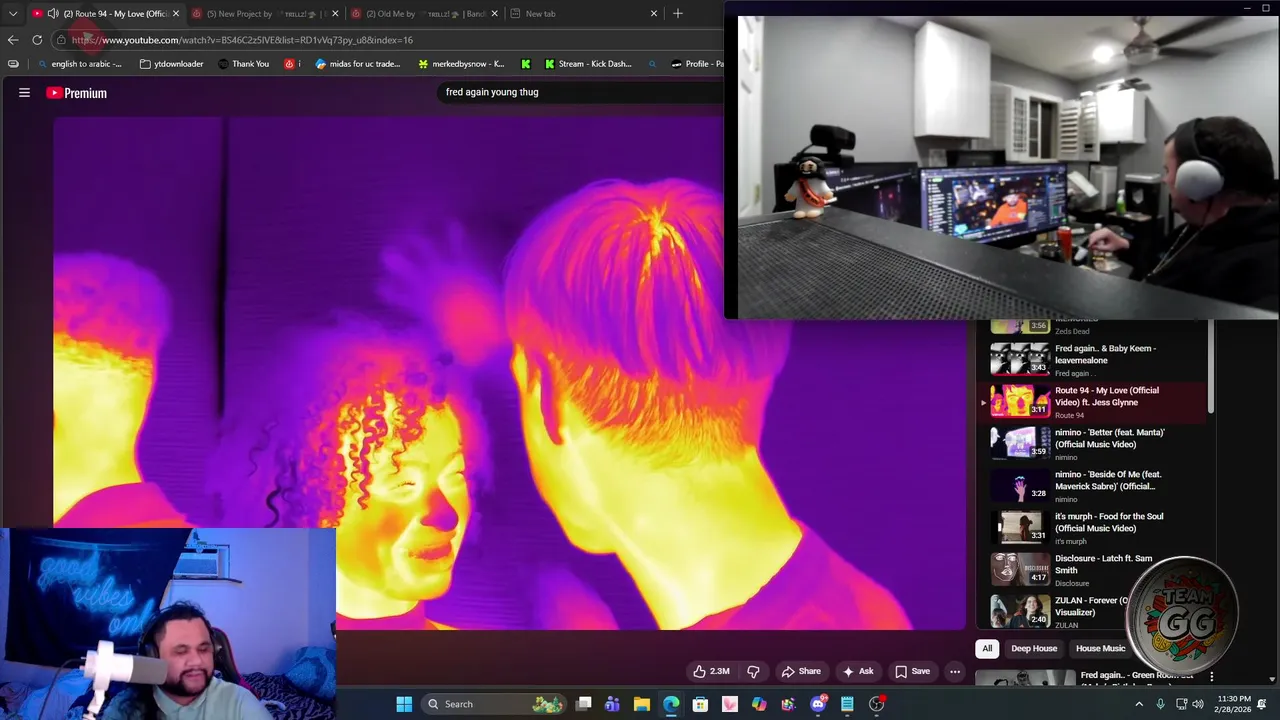This screenshot has height=720, width=1280.
Task: Open File Explorer from taskbar
Action: 642,704
